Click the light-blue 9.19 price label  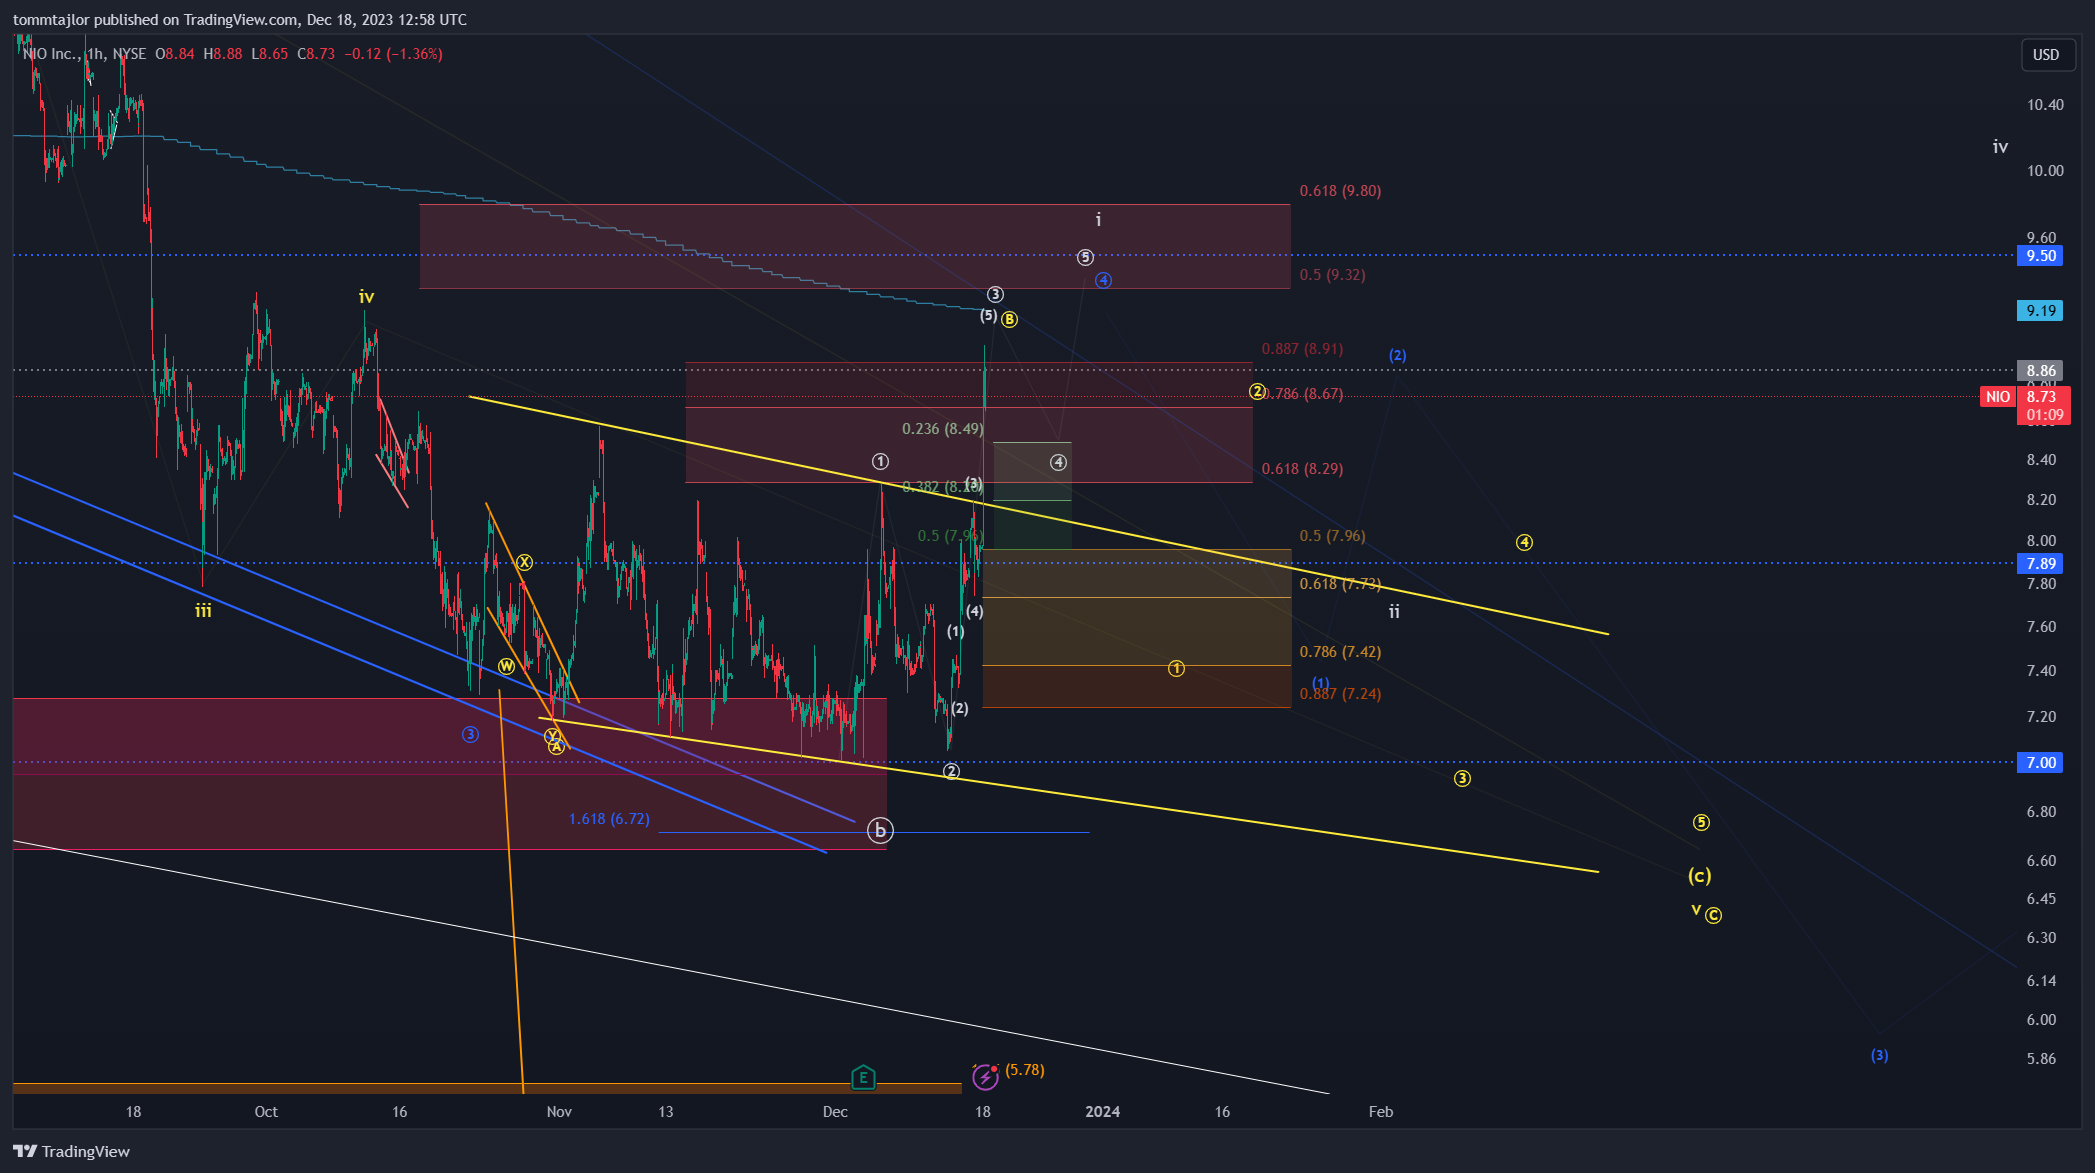(2041, 310)
